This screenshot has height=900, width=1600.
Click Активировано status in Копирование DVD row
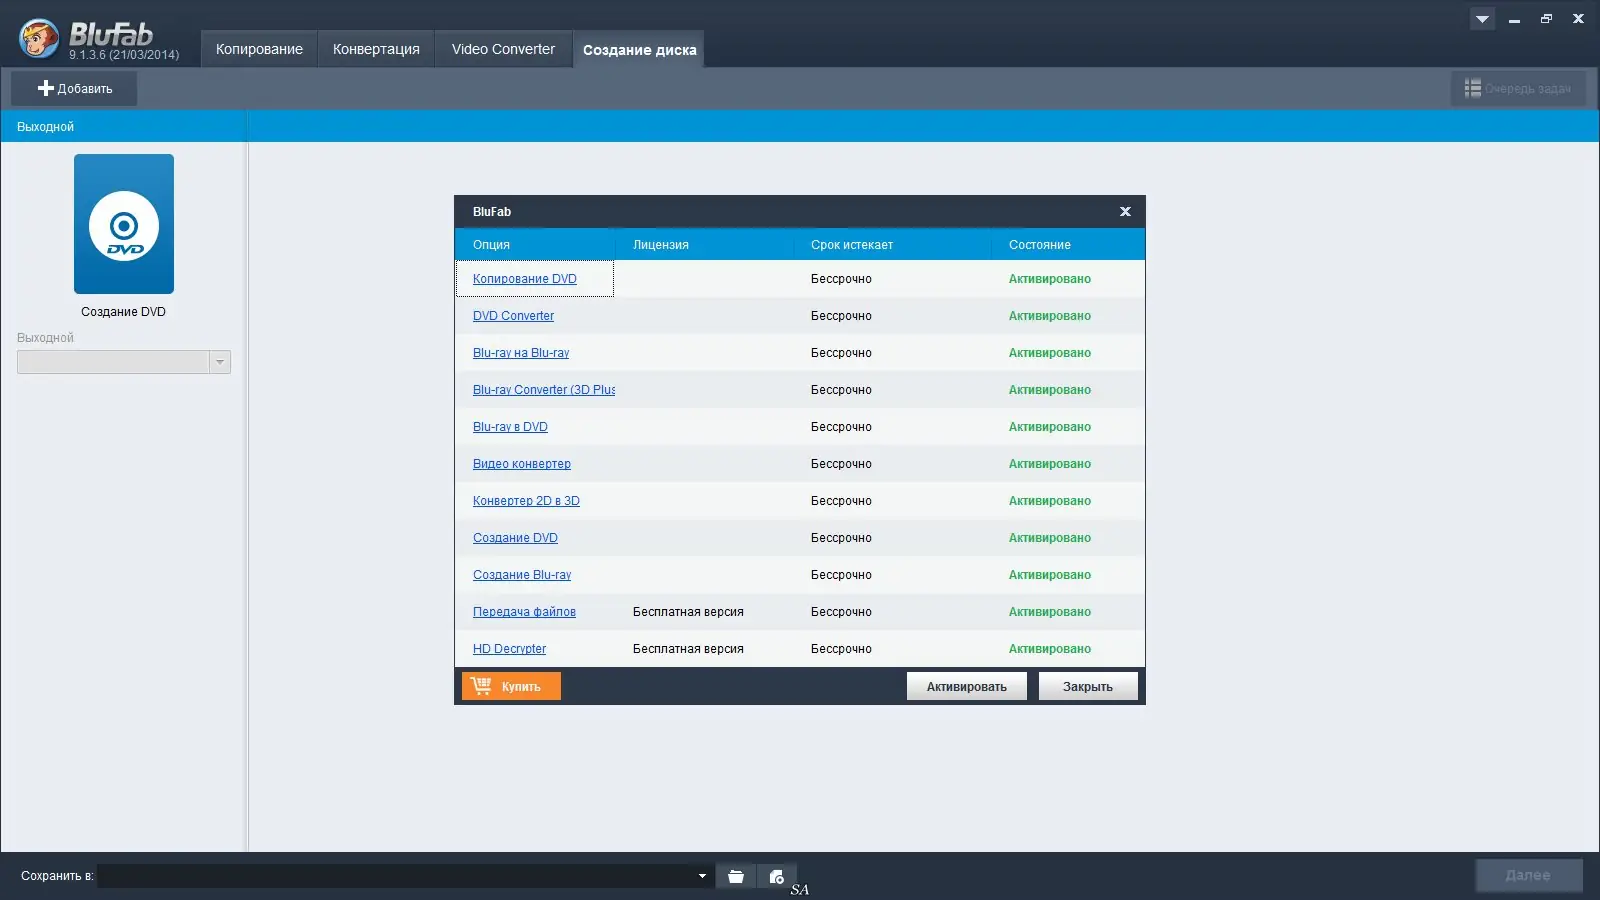[x=1050, y=279]
